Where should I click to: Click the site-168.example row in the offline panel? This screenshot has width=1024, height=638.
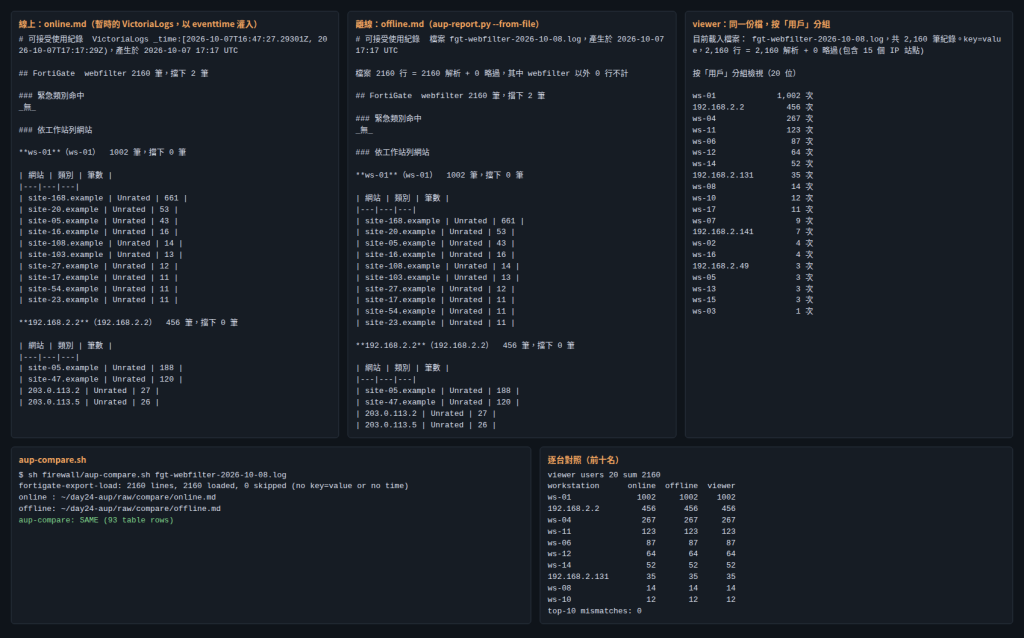[x=440, y=221]
